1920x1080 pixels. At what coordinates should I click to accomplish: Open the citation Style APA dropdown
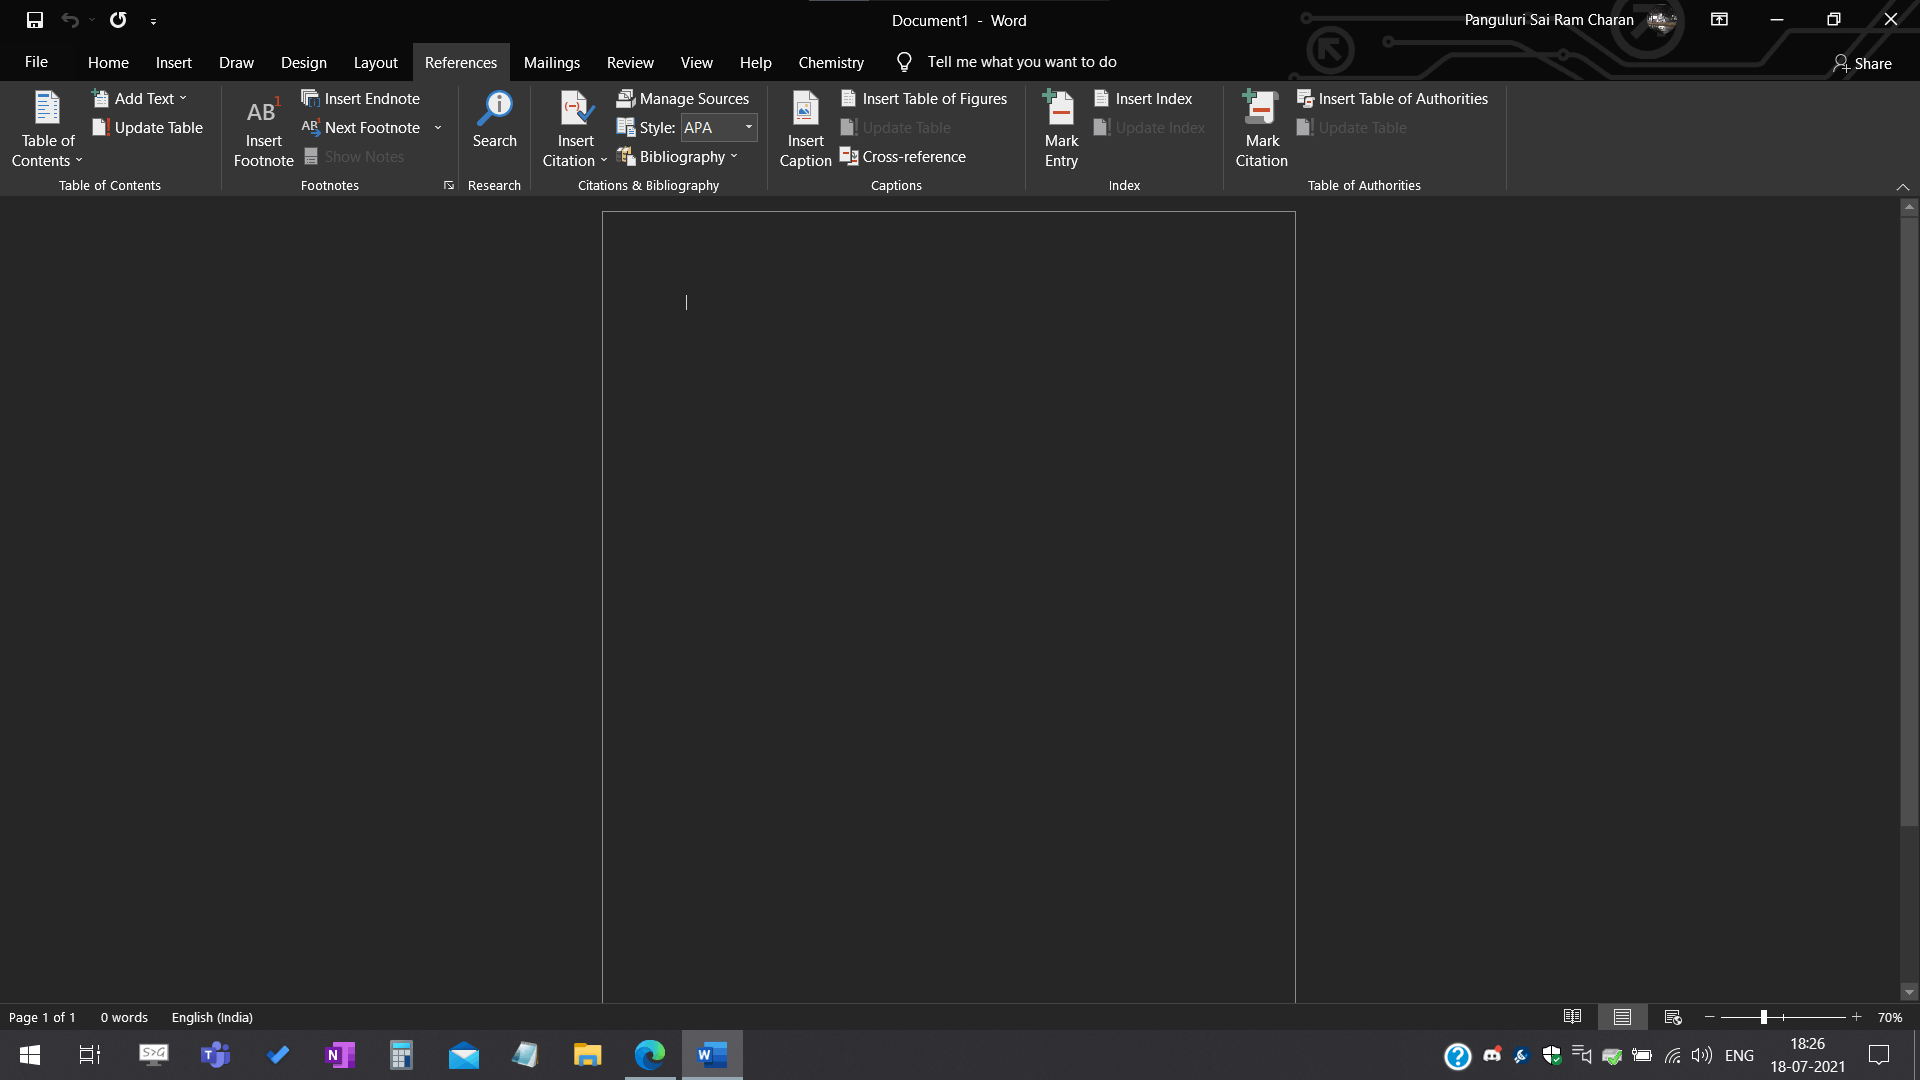coord(748,127)
